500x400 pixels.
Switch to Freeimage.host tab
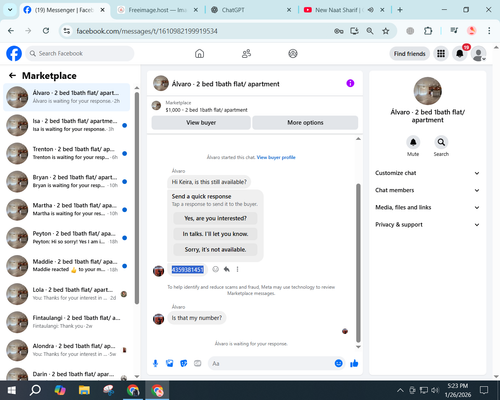click(158, 10)
